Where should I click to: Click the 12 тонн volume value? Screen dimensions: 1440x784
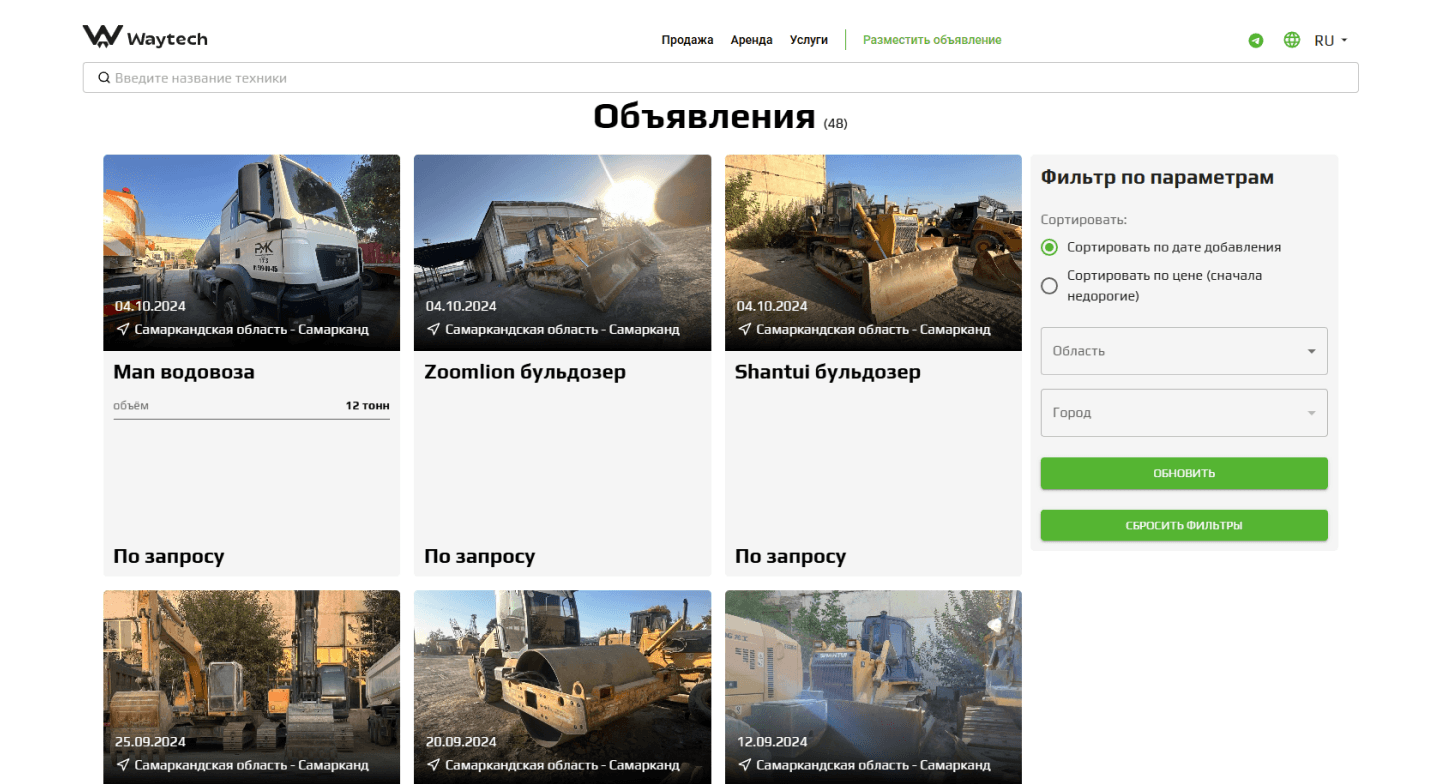[x=368, y=406]
